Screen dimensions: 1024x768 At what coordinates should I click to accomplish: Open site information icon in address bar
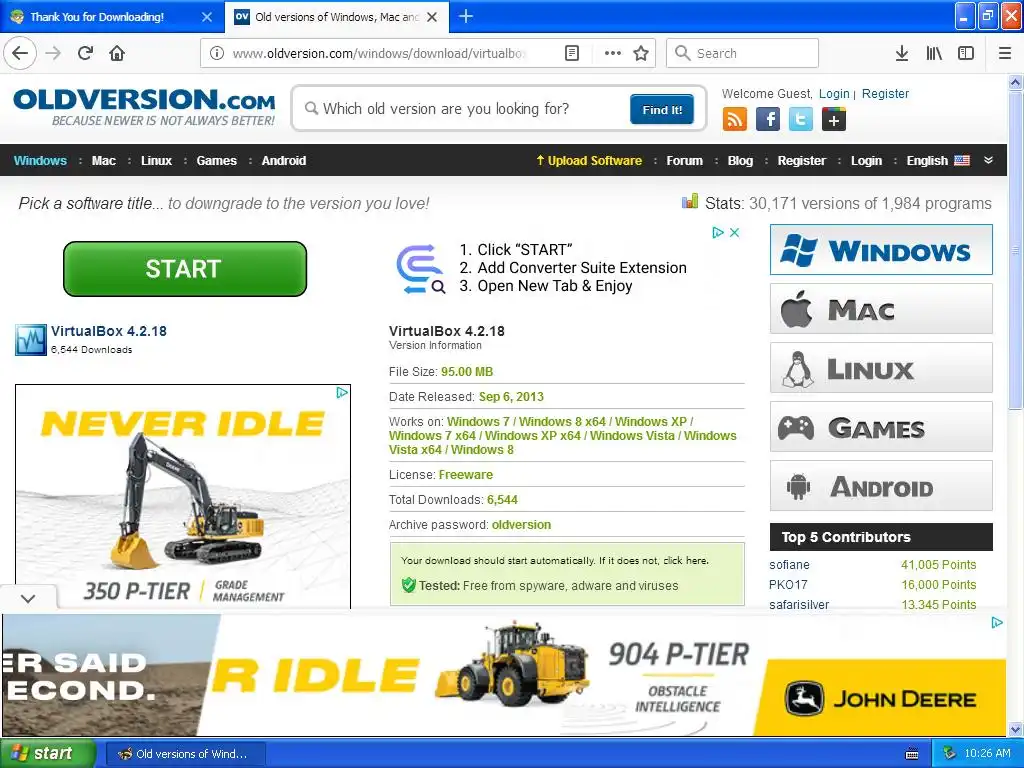217,53
